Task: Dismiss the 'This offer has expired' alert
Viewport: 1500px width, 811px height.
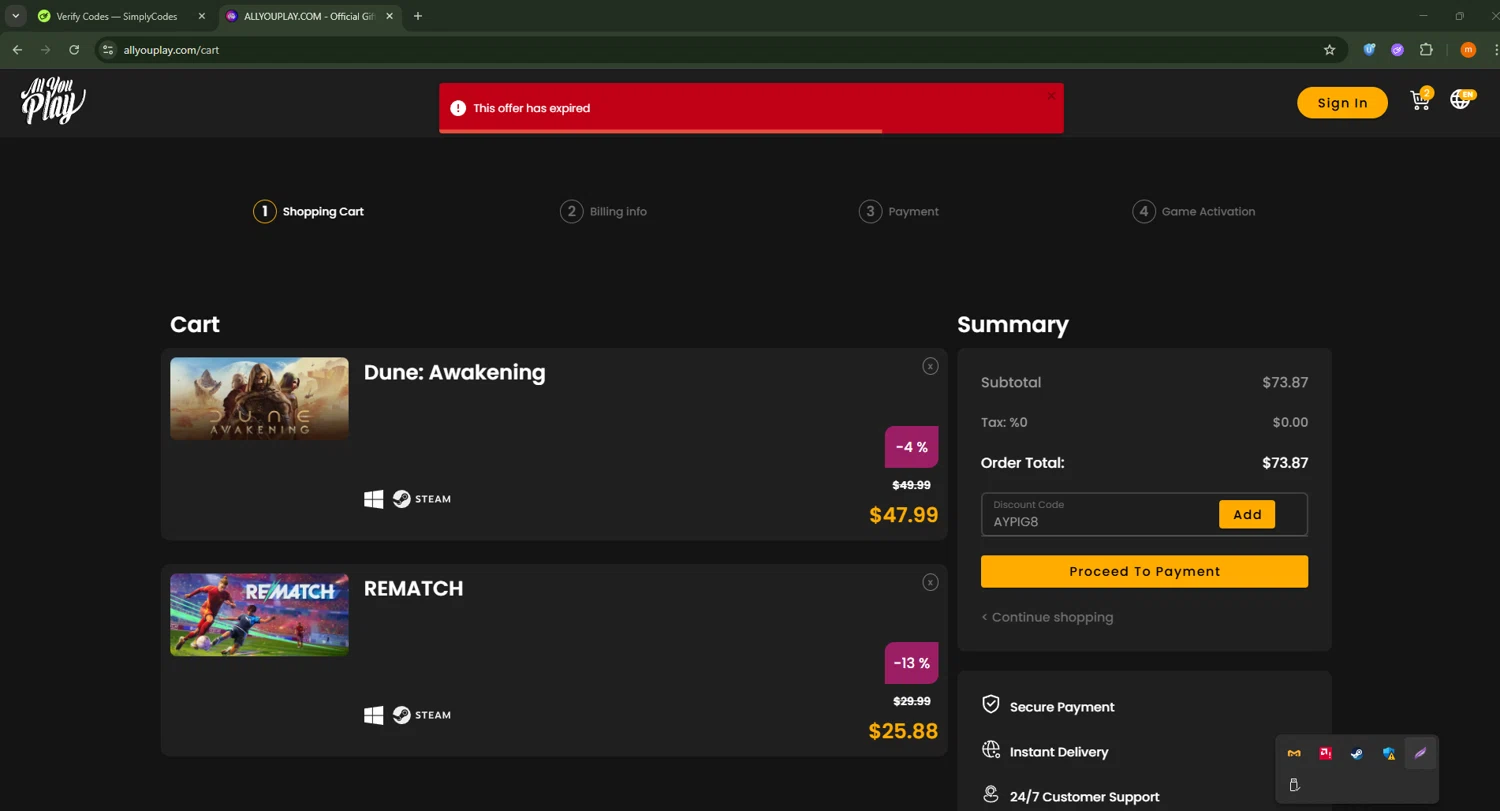Action: point(1051,96)
